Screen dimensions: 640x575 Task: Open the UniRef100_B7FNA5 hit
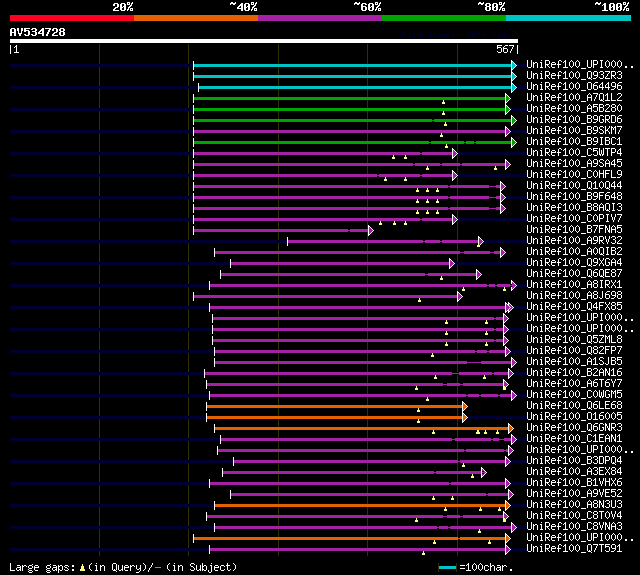point(574,230)
